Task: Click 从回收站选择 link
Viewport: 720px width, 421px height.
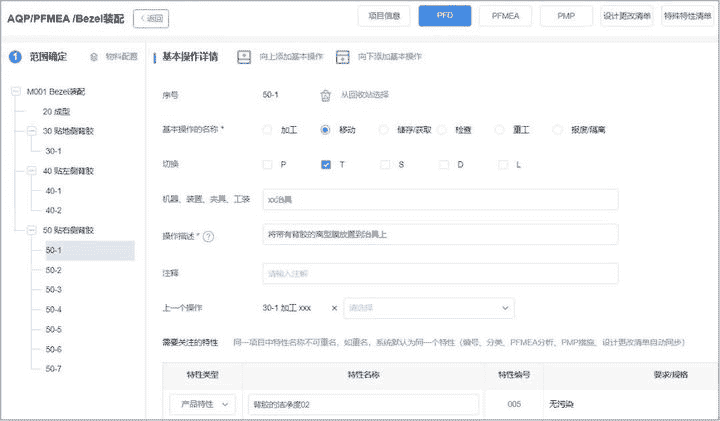Action: [x=365, y=95]
